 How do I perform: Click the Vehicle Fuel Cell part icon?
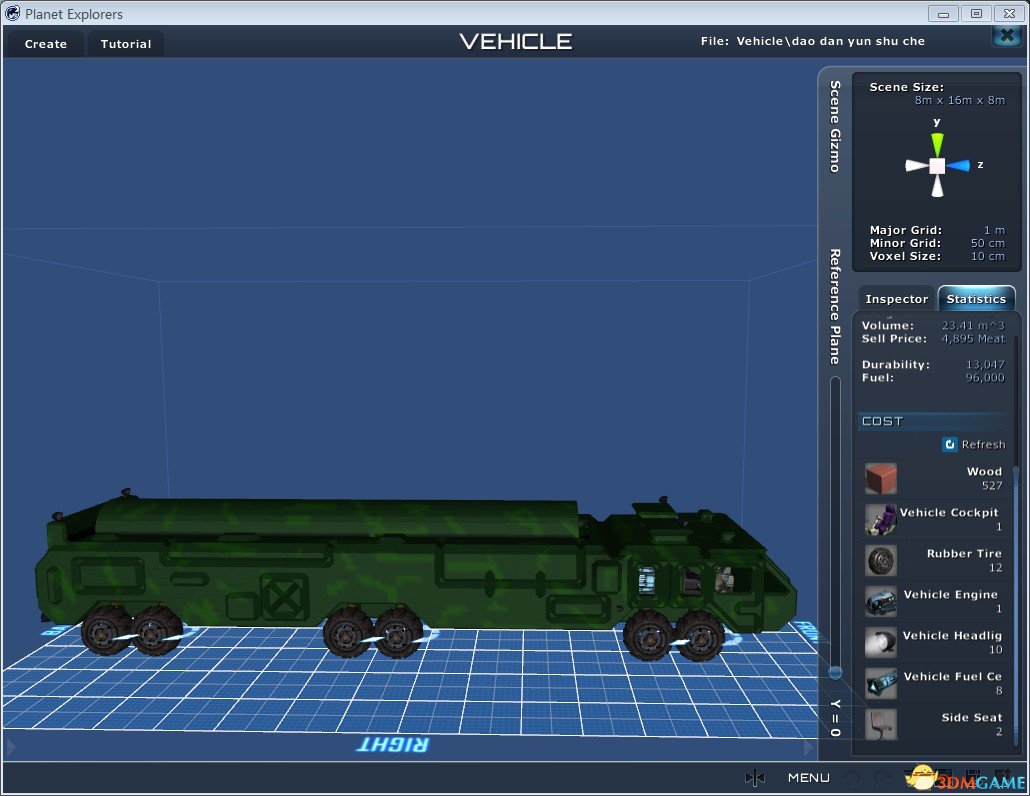pyautogui.click(x=881, y=684)
